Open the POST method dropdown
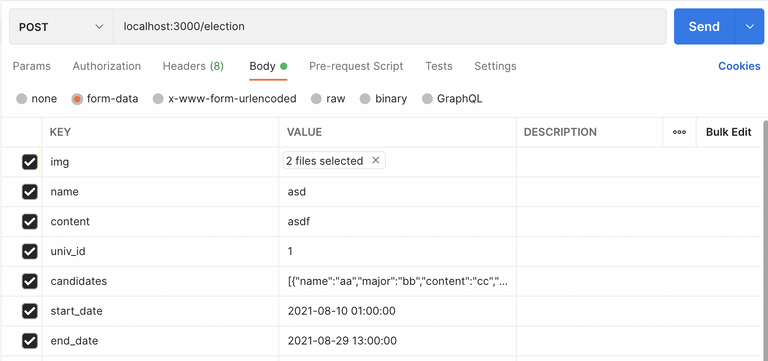The image size is (768, 361). 61,27
